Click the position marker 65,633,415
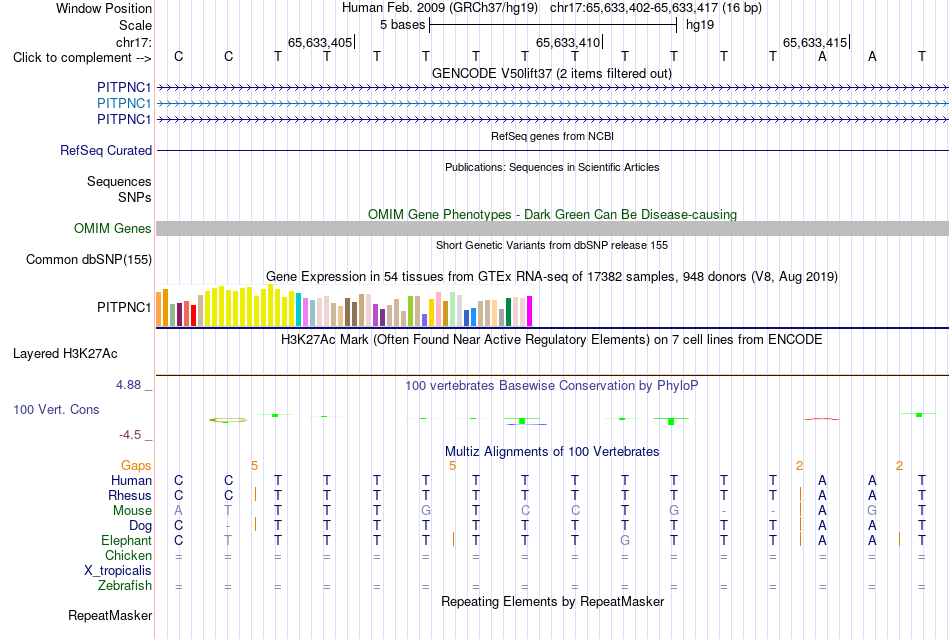This screenshot has height=639, width=950. pos(815,42)
